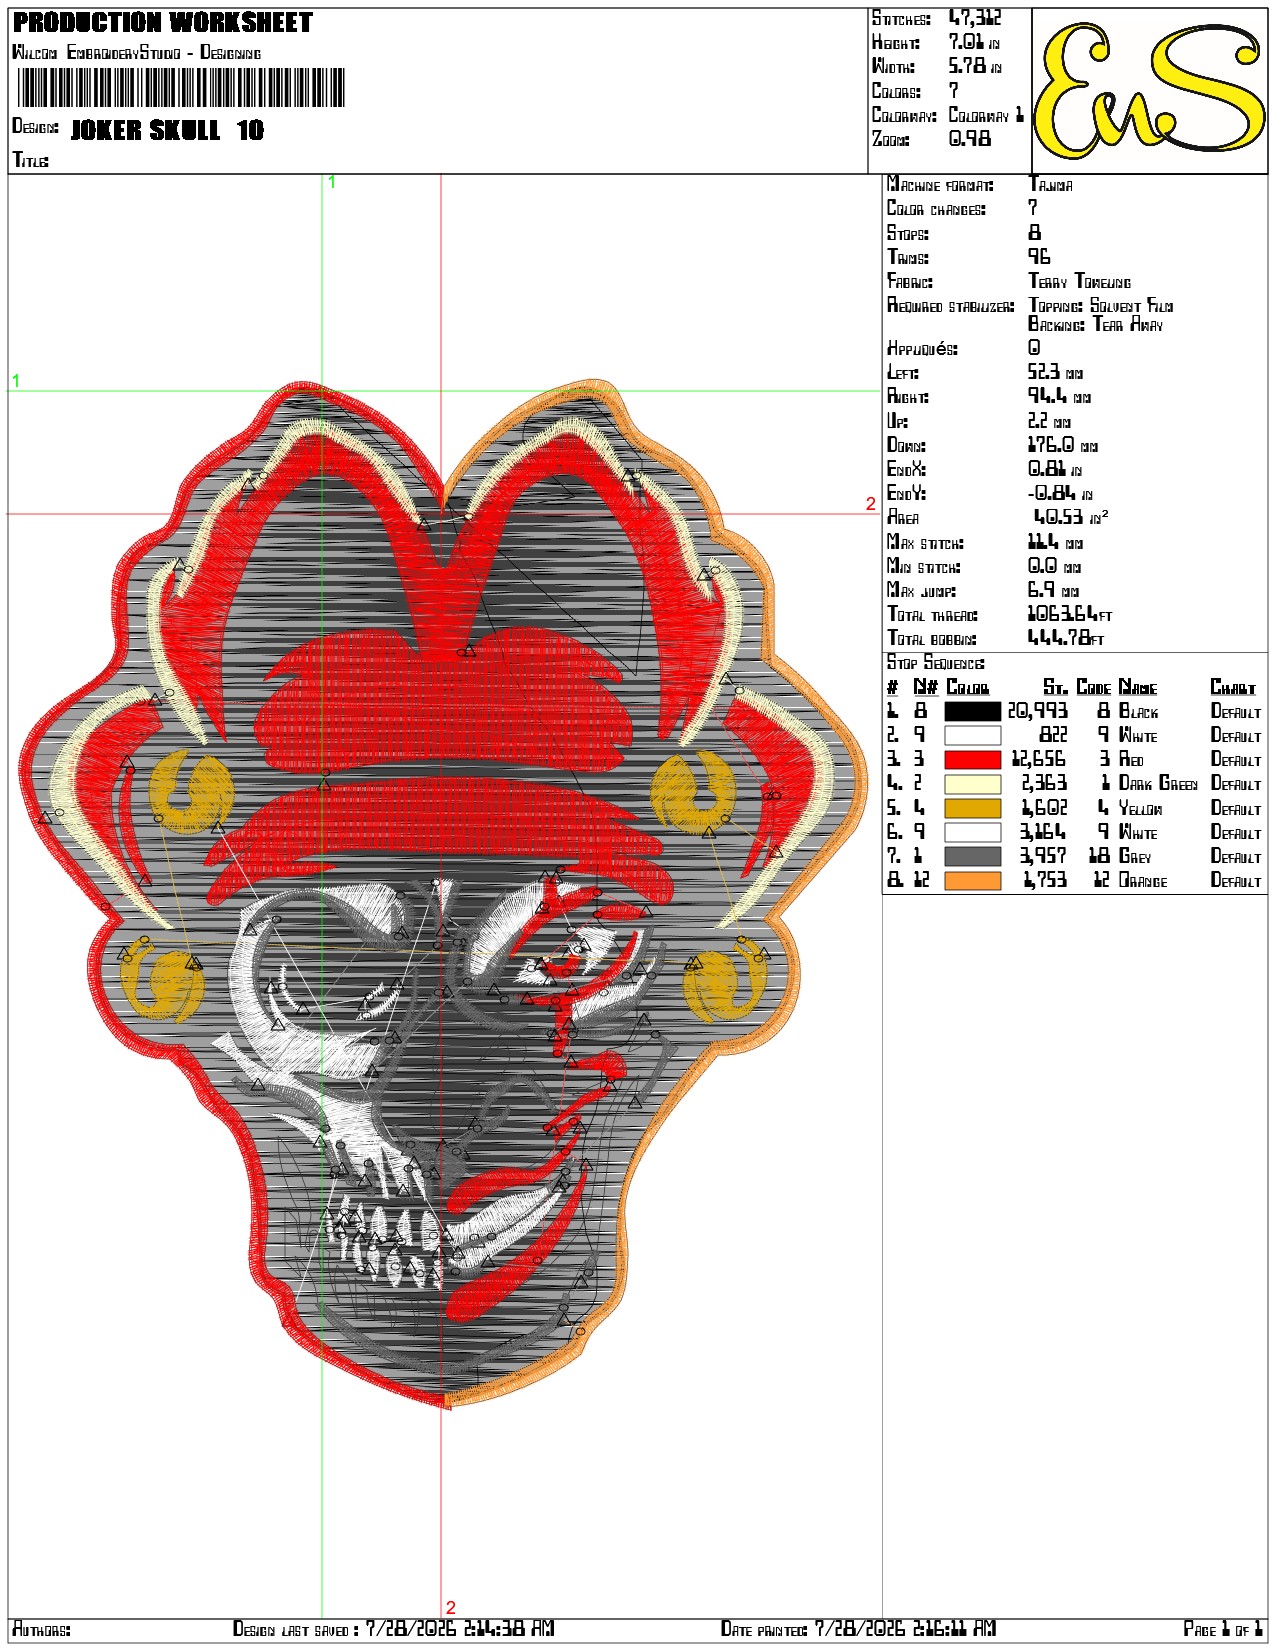Click the Left value 52.3 mm
The image size is (1275, 1650).
[x=1056, y=372]
